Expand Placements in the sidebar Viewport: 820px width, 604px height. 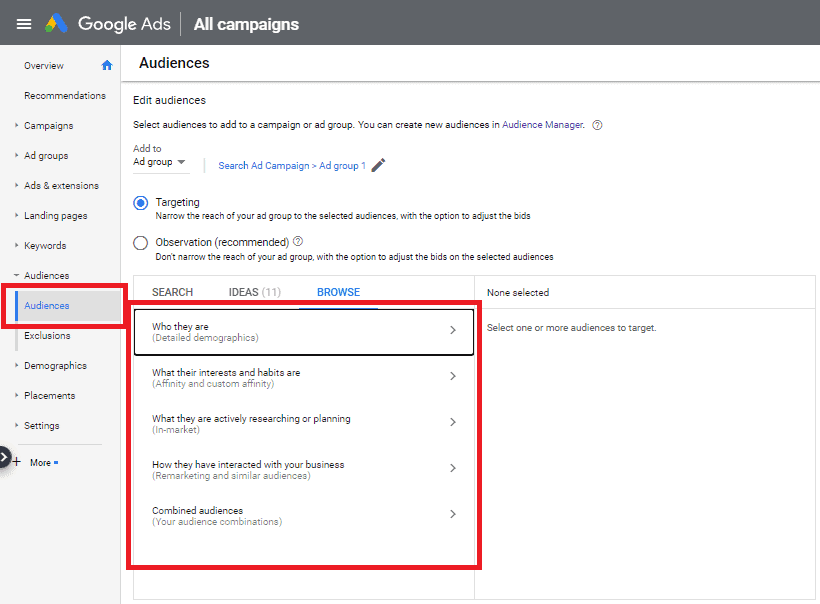pos(16,395)
